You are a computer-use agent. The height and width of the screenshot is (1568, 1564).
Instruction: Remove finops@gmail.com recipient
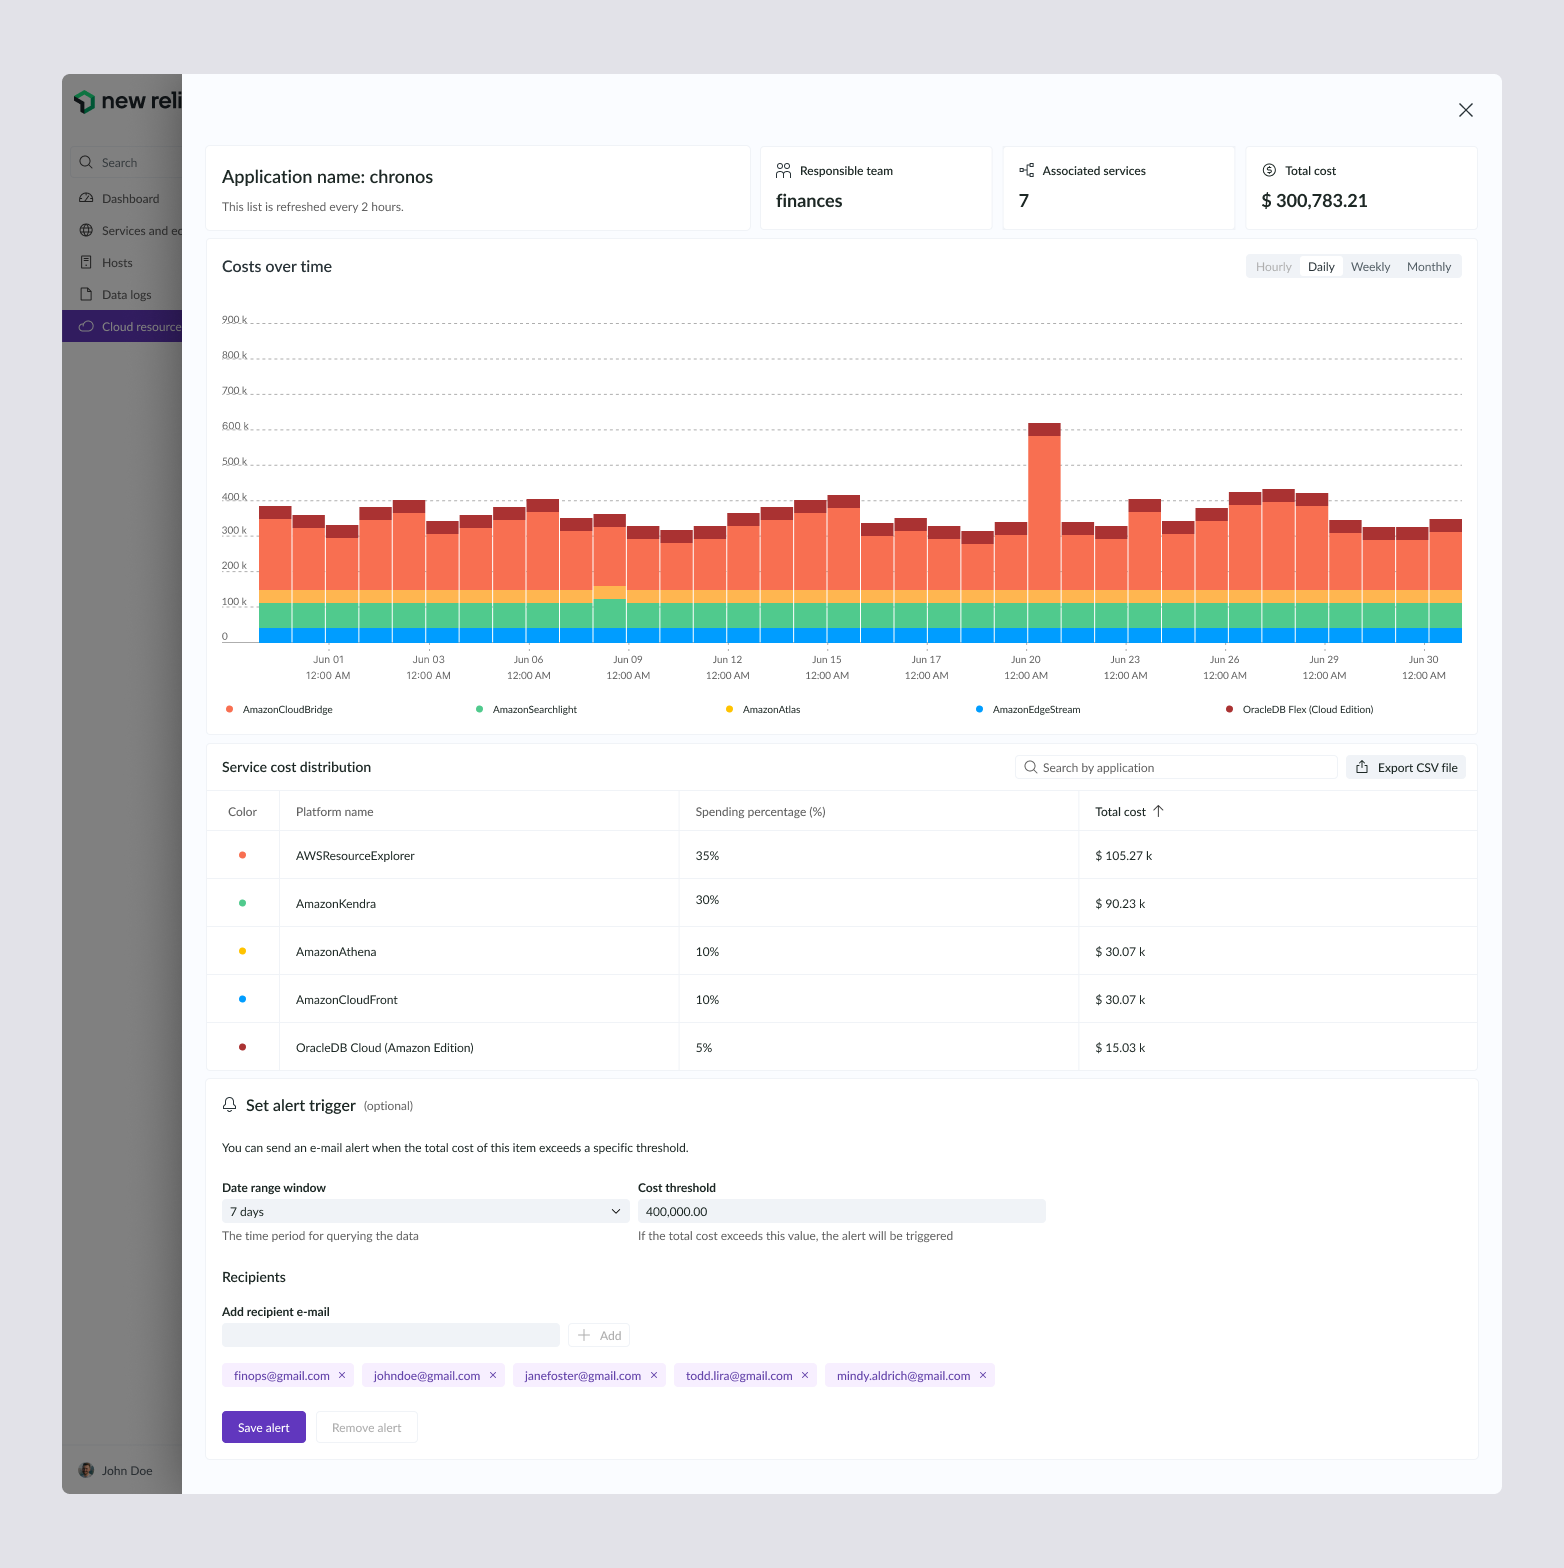[x=342, y=1375]
